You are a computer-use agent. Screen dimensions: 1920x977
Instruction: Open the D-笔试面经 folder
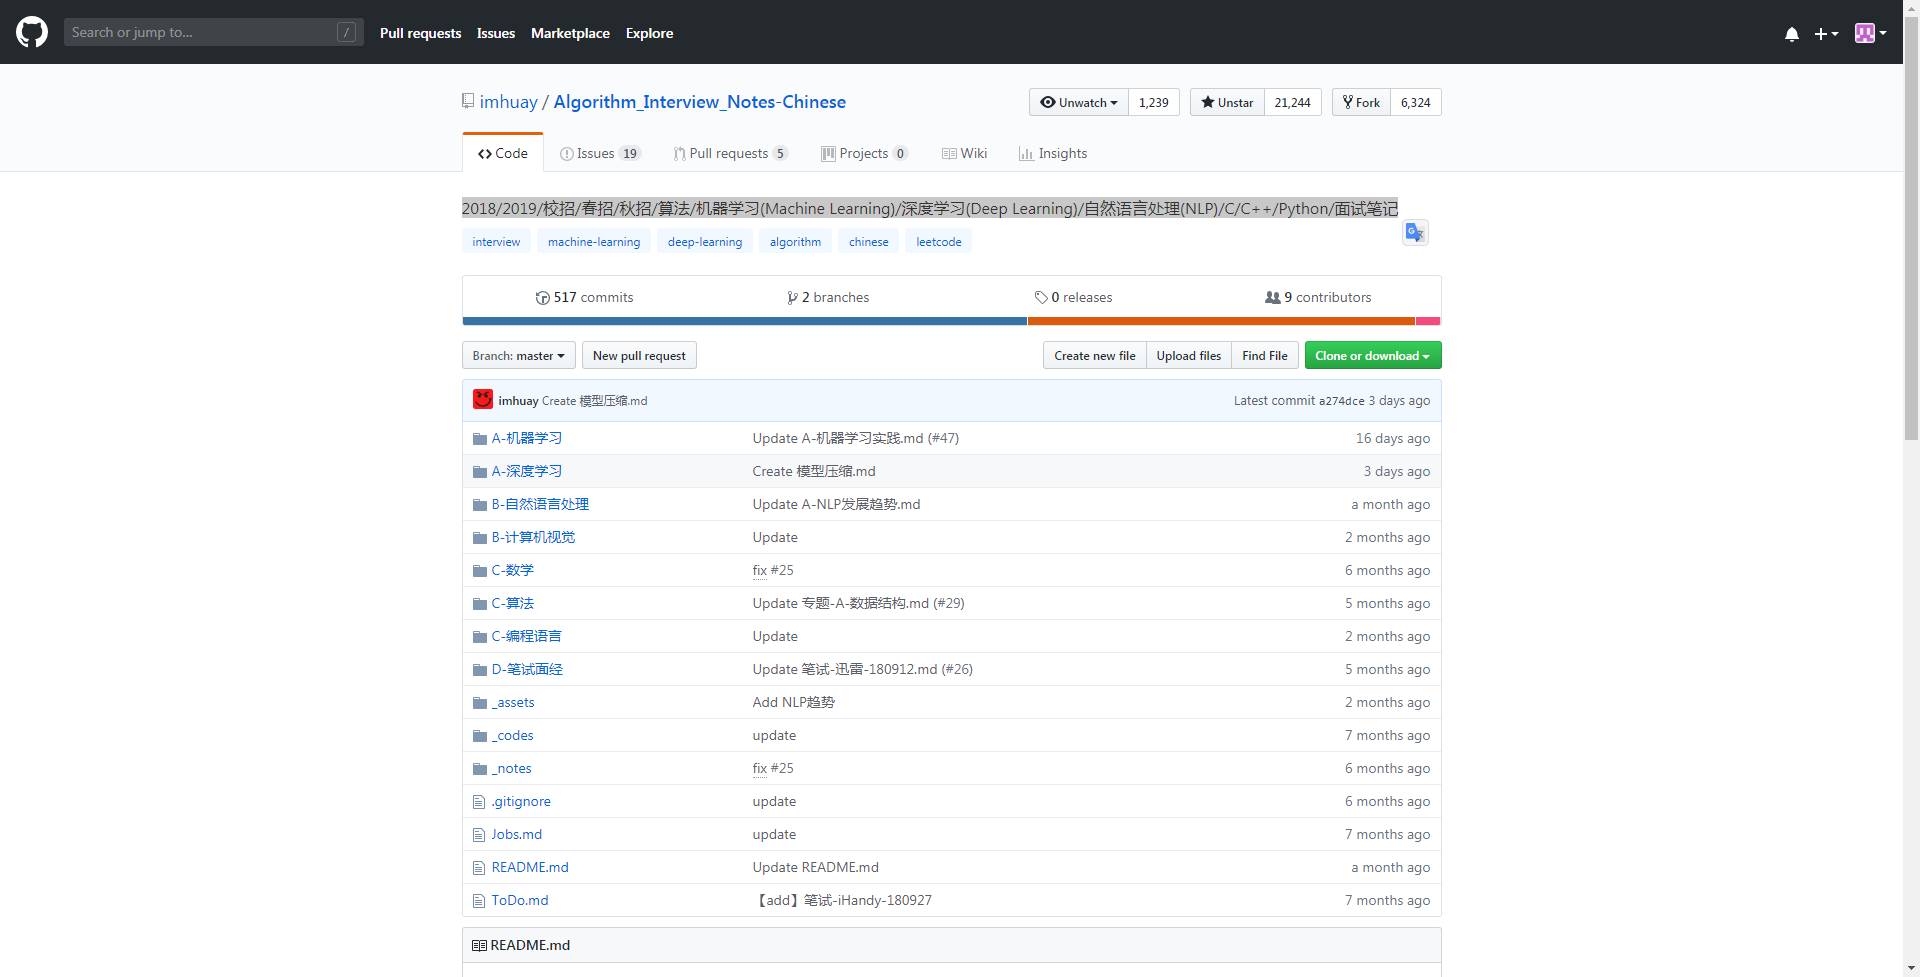(x=527, y=669)
